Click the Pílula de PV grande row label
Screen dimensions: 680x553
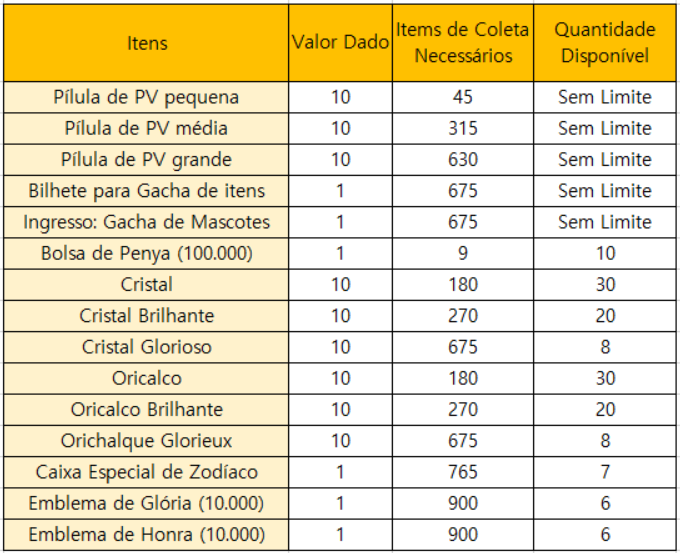click(147, 160)
